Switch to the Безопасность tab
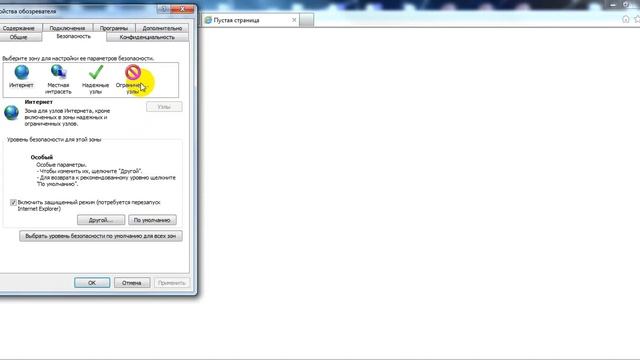This screenshot has height=360, width=640. [73, 36]
